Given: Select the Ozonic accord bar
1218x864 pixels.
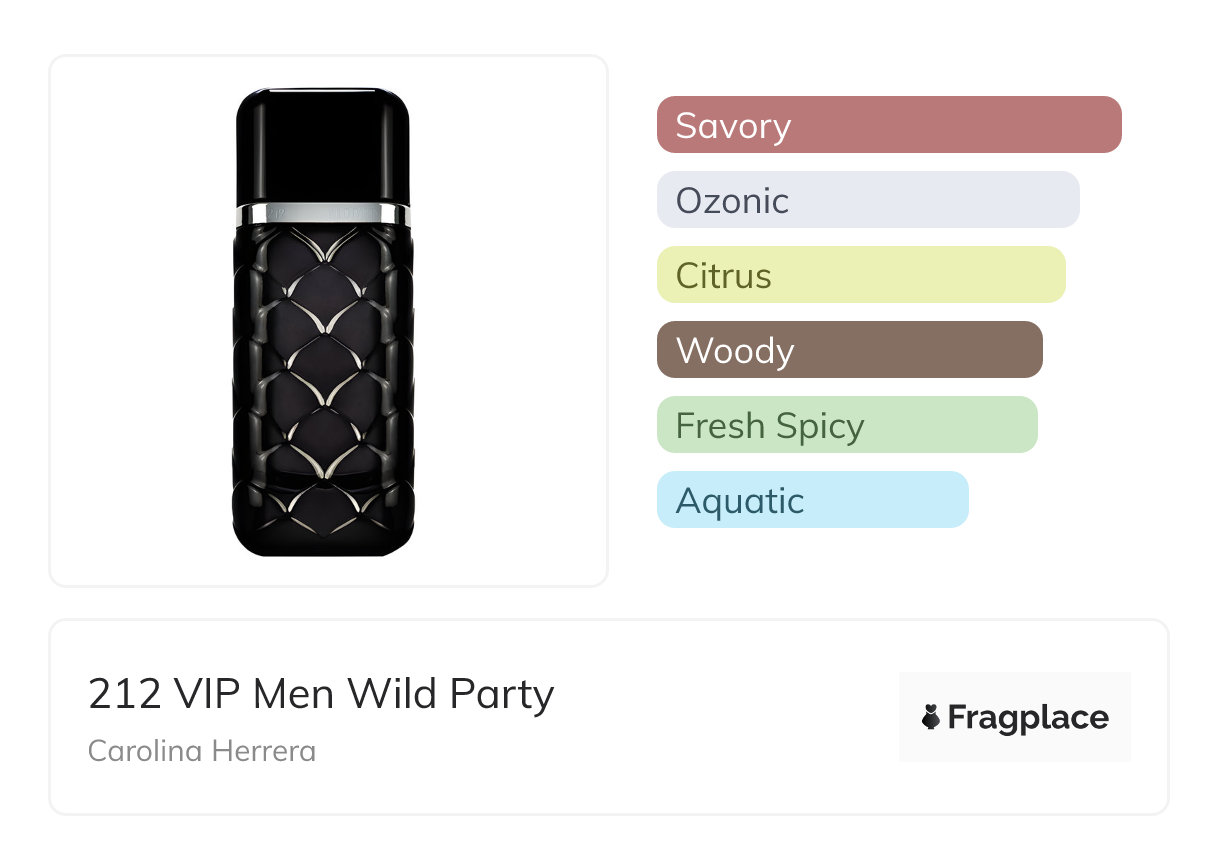Looking at the screenshot, I should [x=867, y=200].
